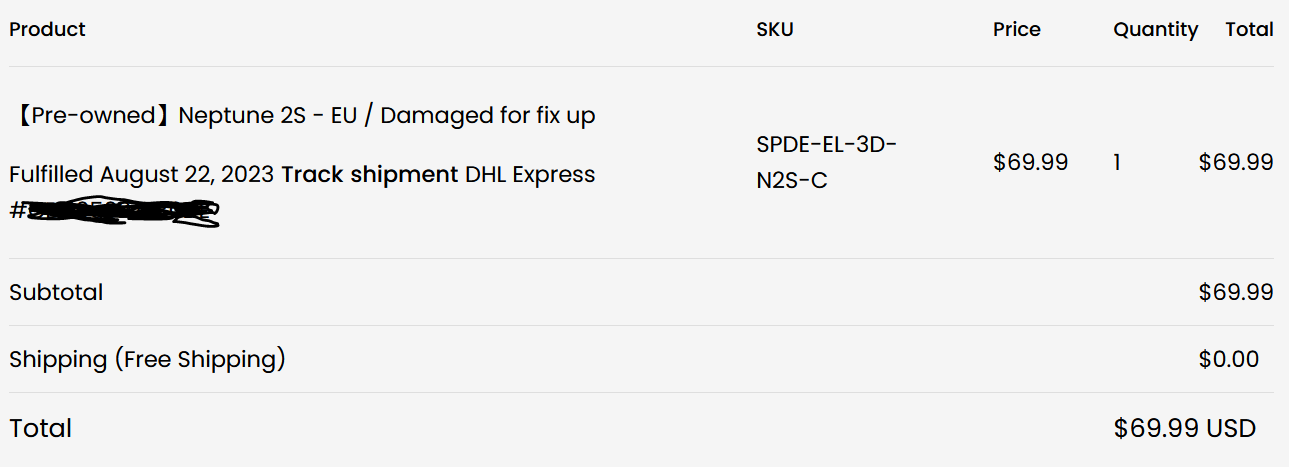Screen dimensions: 1289x467
Task: Select the SKU value SPDE-EL-3D-N2S-C
Action: [826, 163]
